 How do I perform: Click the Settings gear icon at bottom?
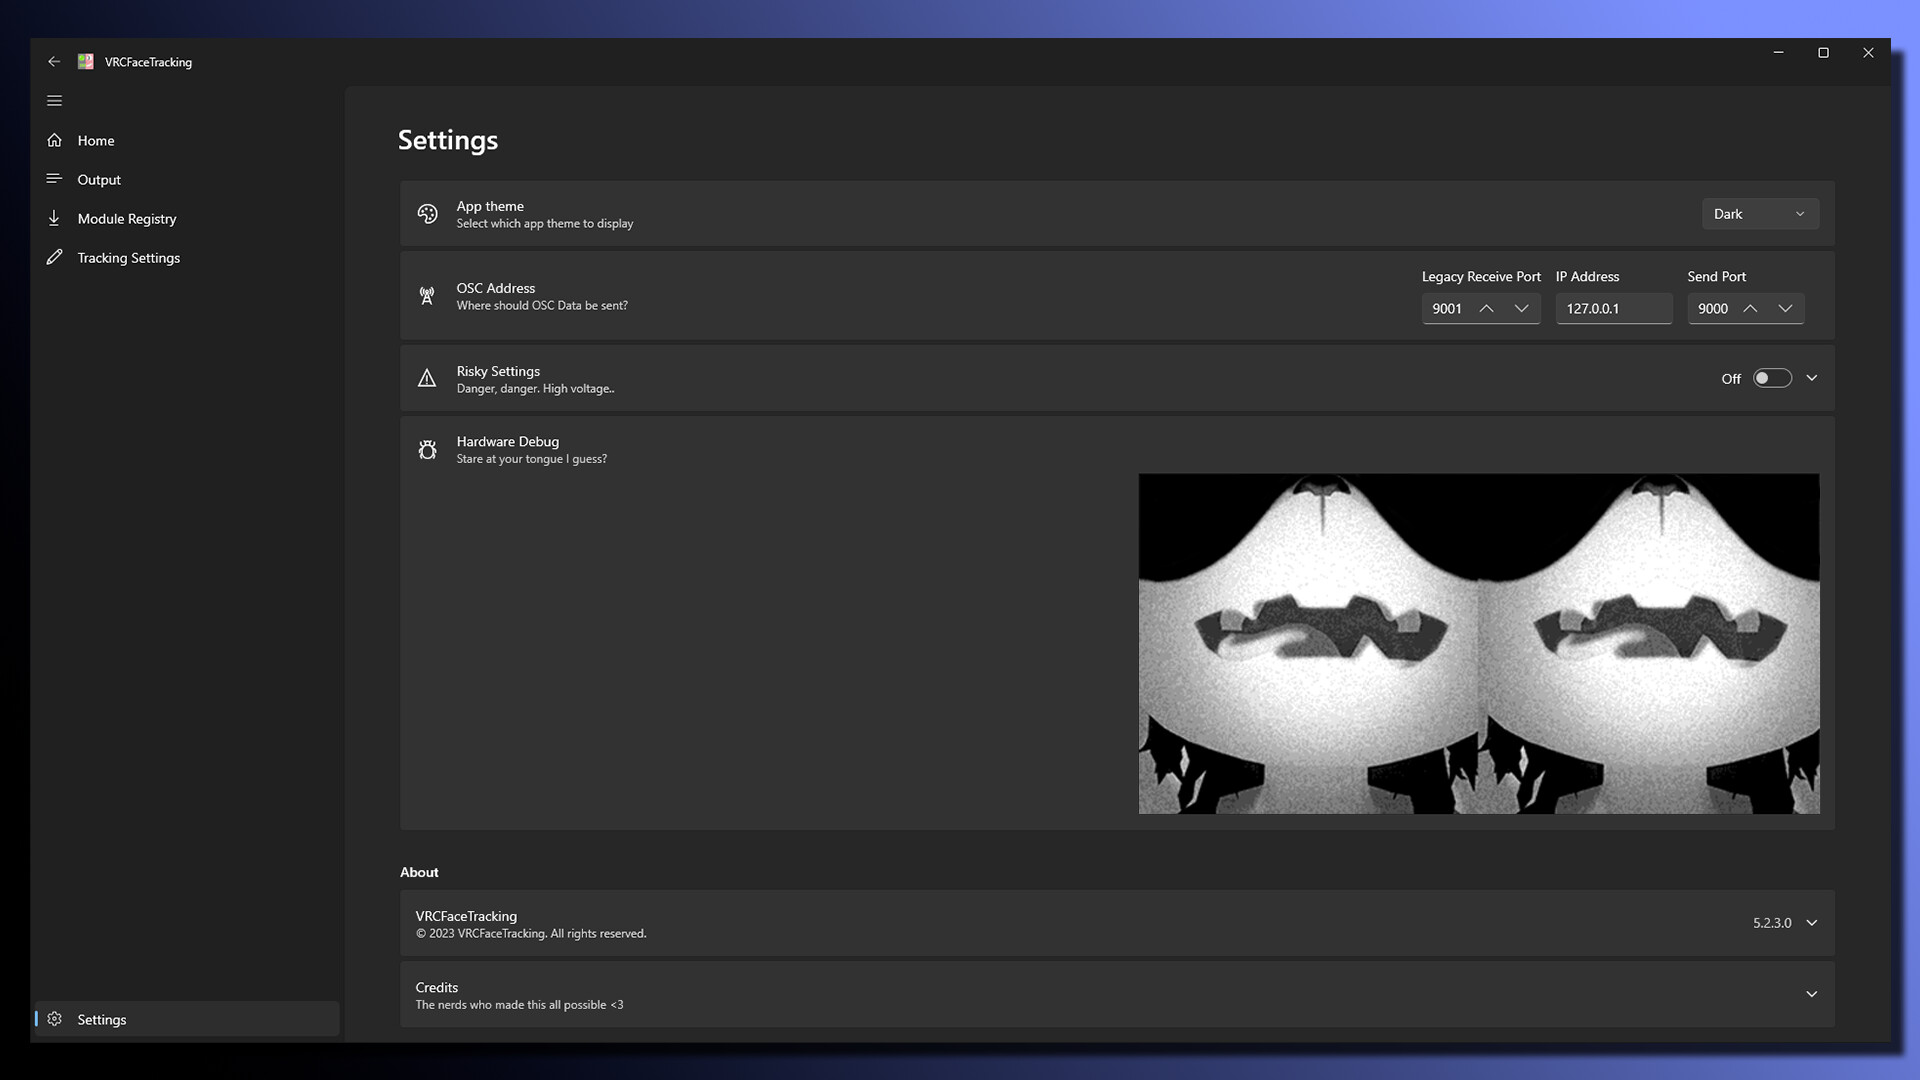55,1019
